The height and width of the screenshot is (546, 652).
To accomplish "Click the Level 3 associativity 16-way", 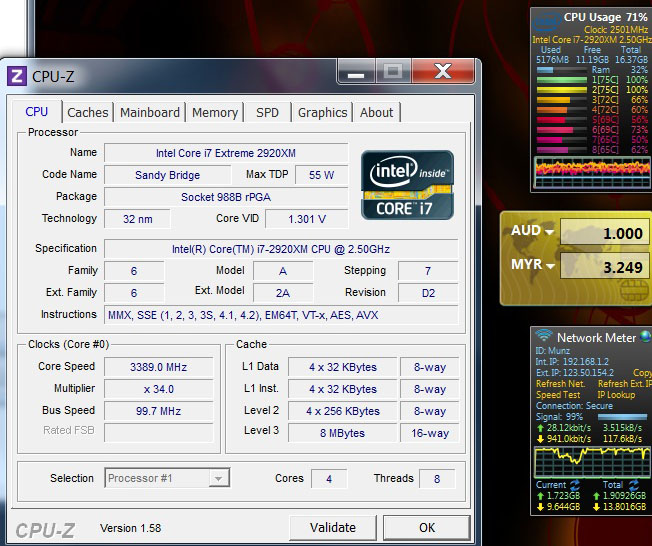I will click(430, 433).
